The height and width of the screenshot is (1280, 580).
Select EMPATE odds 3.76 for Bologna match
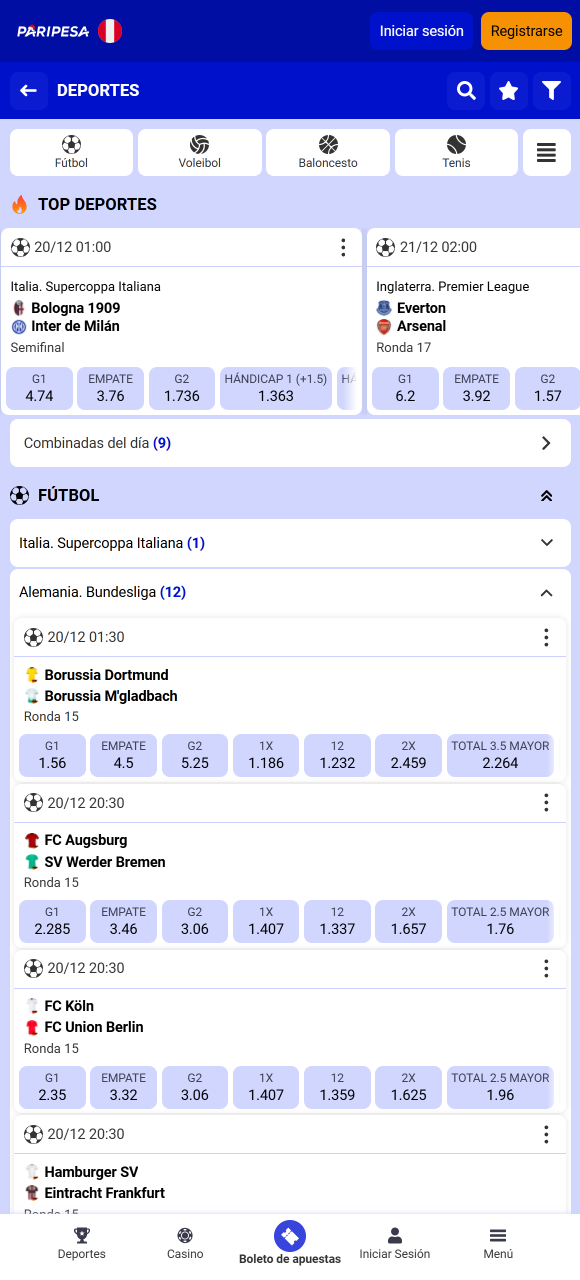[x=110, y=388]
